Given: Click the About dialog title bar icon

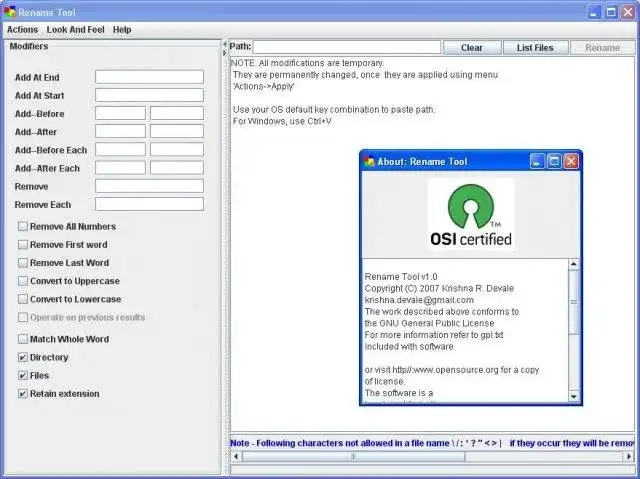Looking at the screenshot, I should click(369, 162).
